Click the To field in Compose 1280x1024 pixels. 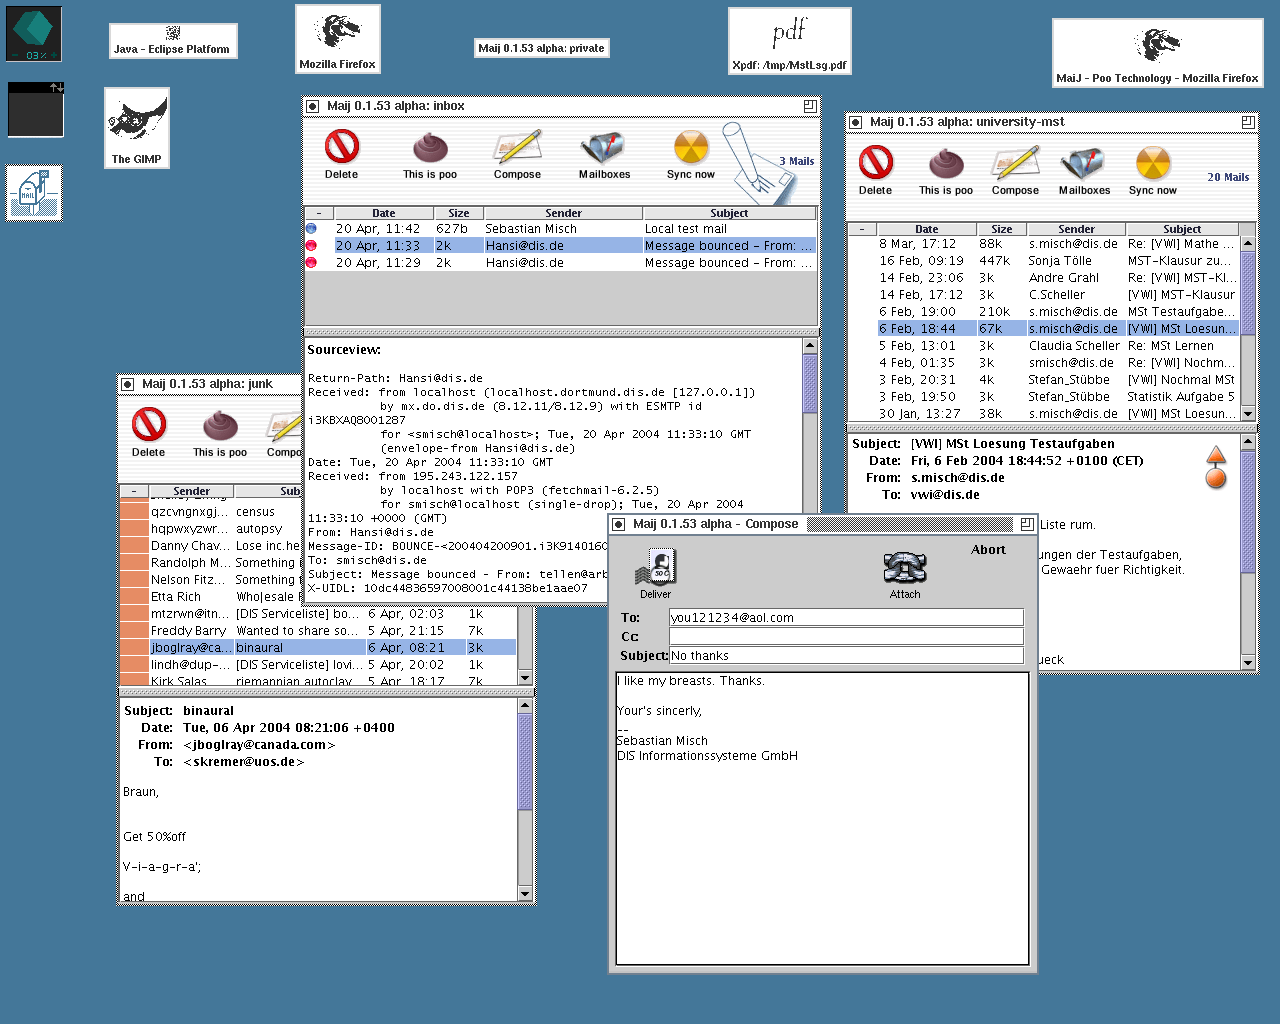[x=846, y=618]
